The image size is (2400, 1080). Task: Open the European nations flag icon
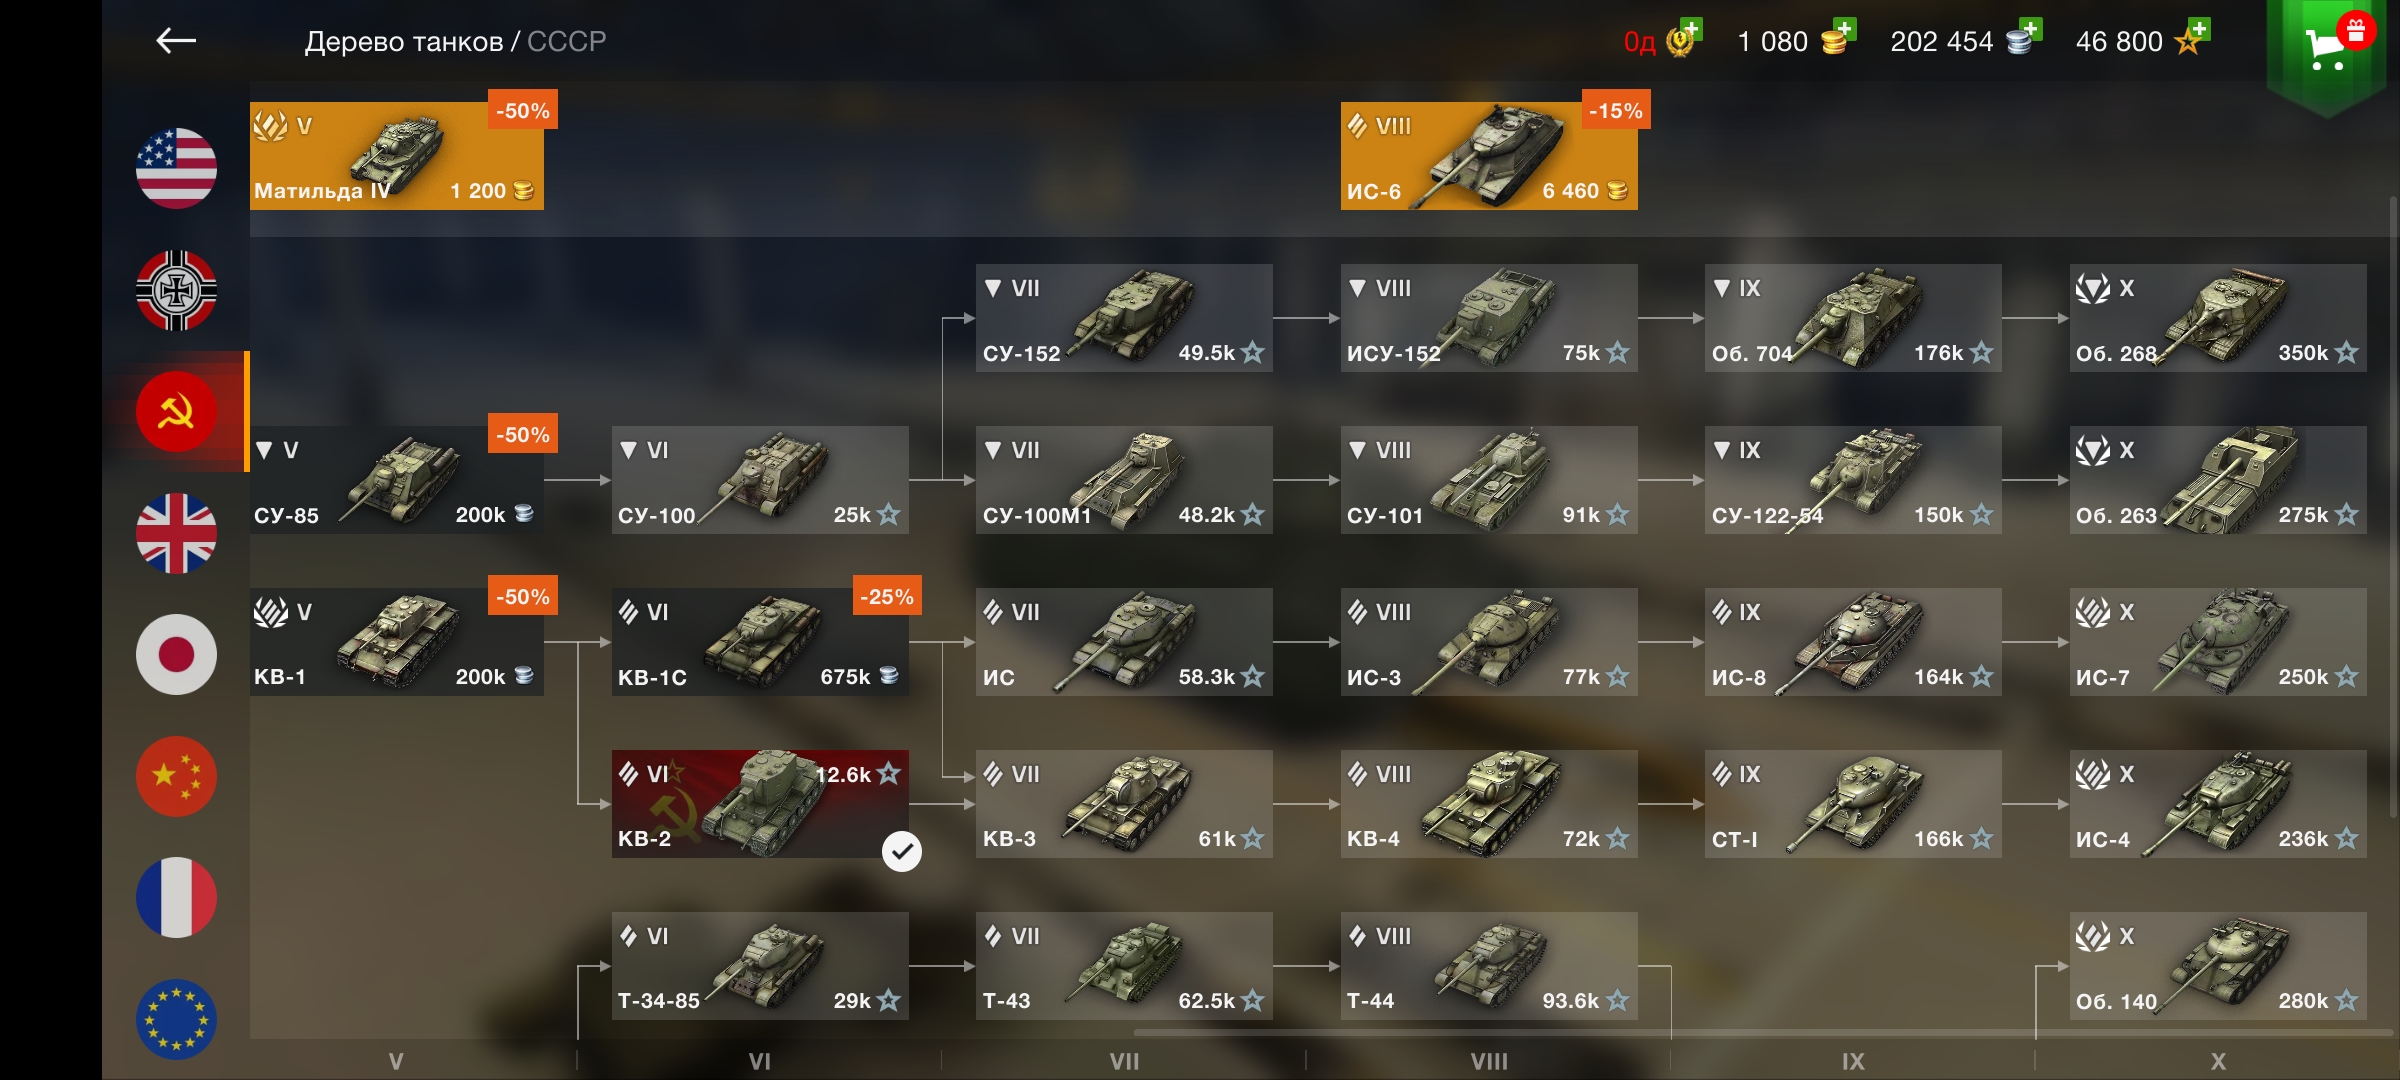point(176,1019)
